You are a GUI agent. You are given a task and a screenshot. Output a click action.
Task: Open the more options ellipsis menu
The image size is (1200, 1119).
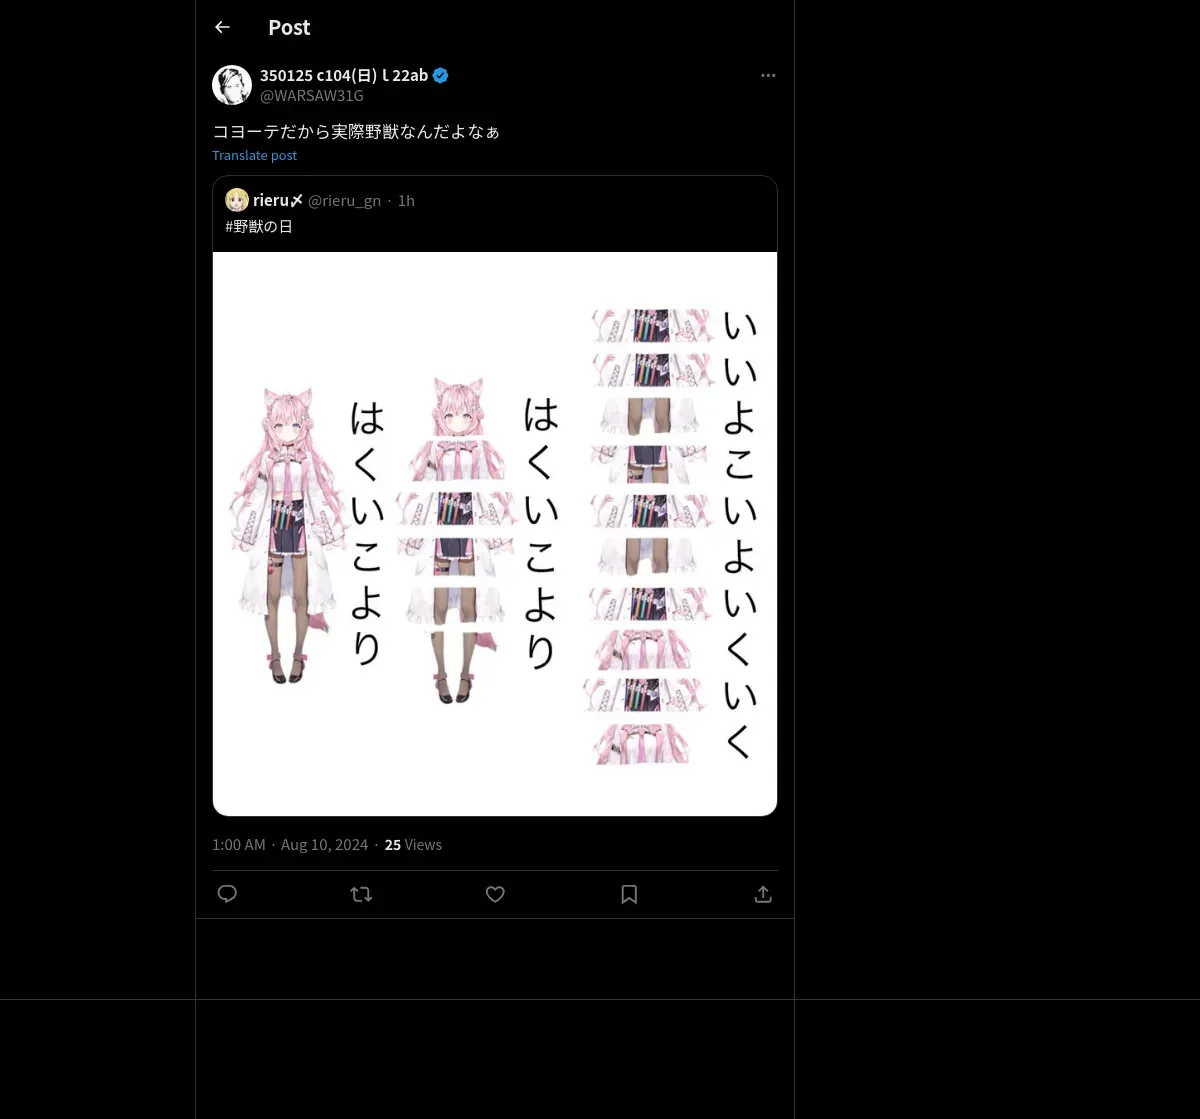tap(768, 75)
